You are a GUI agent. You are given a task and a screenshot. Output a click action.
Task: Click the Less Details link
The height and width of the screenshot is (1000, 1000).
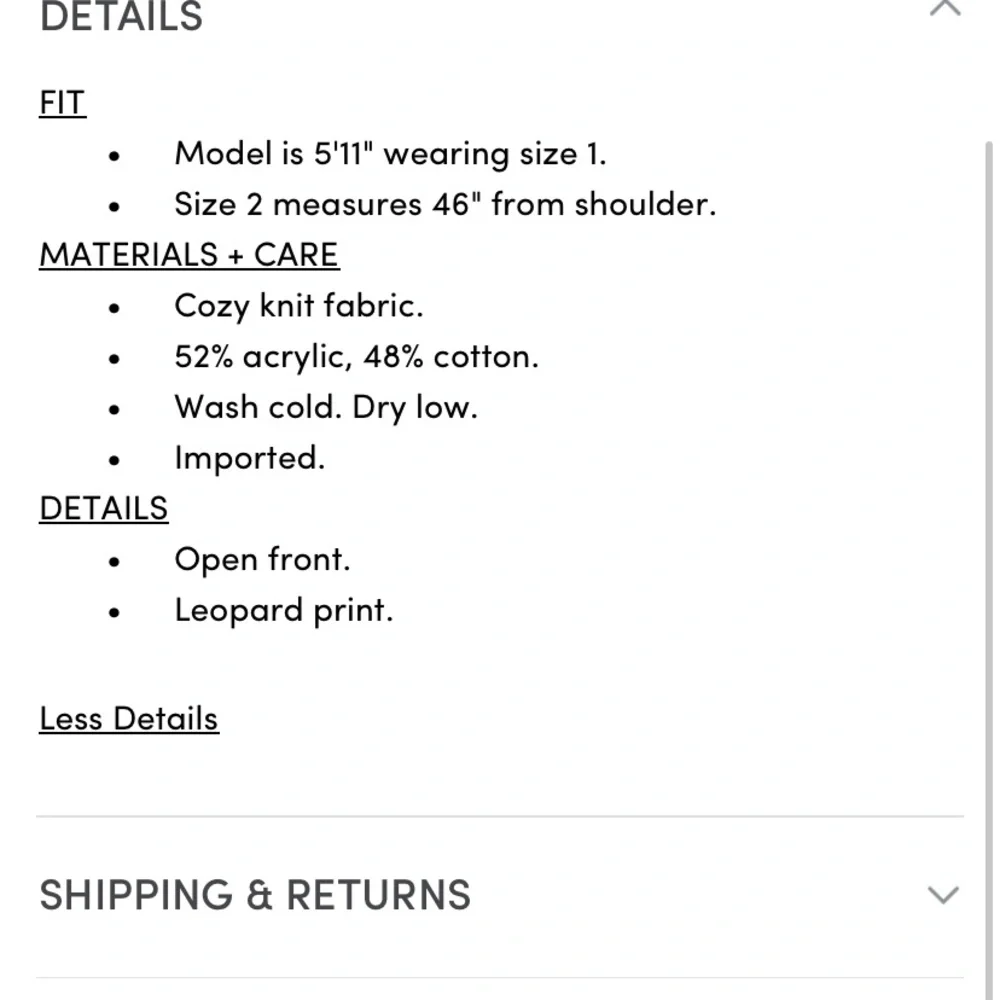pos(129,719)
